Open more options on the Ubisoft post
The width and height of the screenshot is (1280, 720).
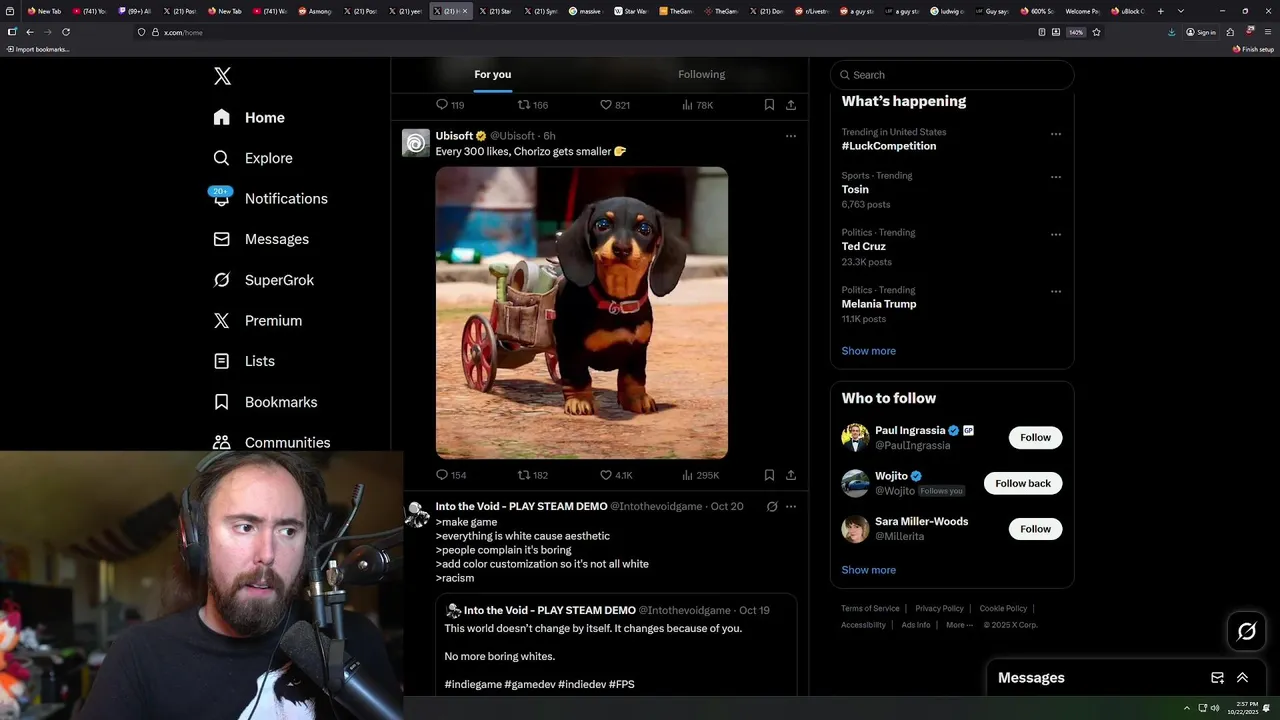click(x=791, y=136)
